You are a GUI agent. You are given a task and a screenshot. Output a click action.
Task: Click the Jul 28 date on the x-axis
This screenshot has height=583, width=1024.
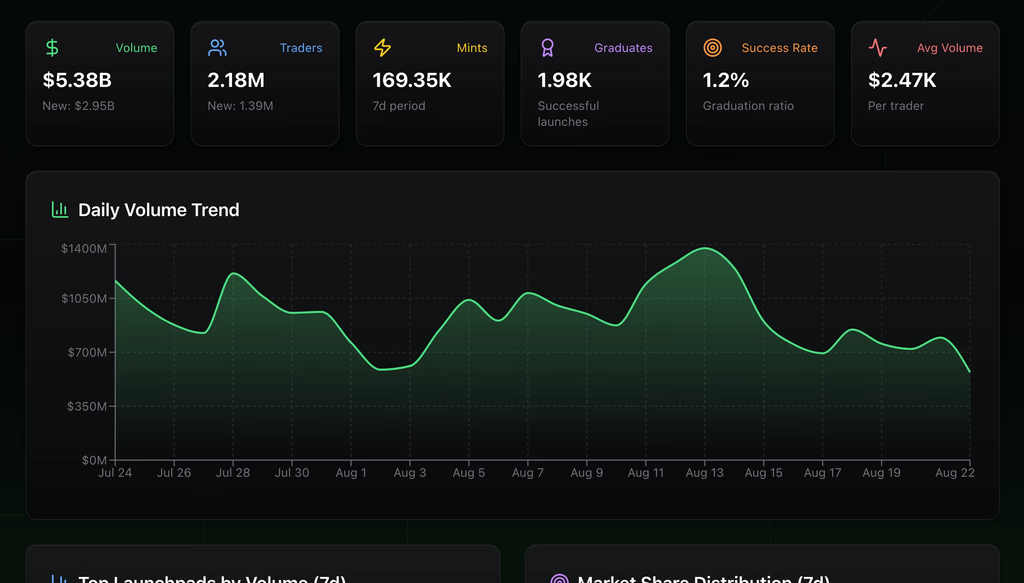(x=233, y=473)
